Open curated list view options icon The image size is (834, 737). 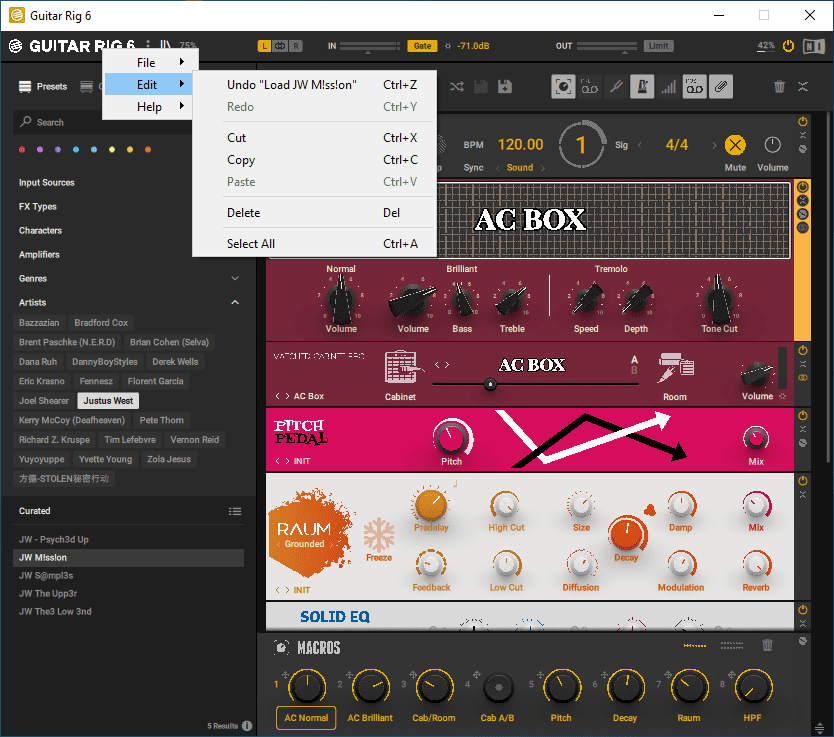[x=235, y=512]
